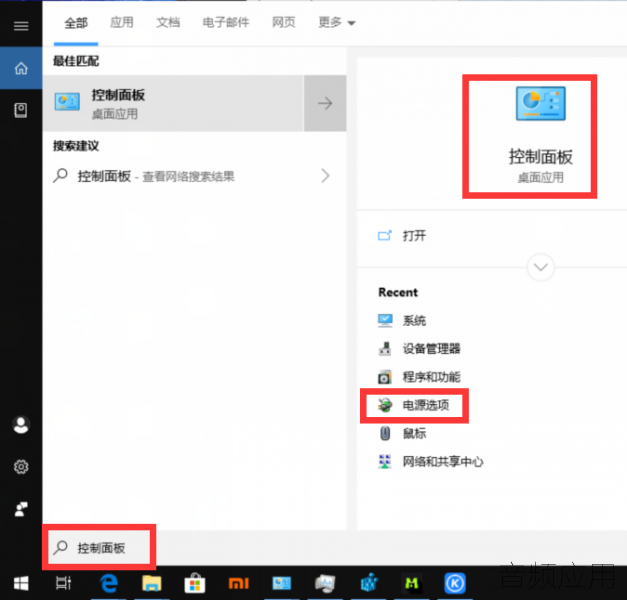Click the user account icon in sidebar

click(21, 425)
